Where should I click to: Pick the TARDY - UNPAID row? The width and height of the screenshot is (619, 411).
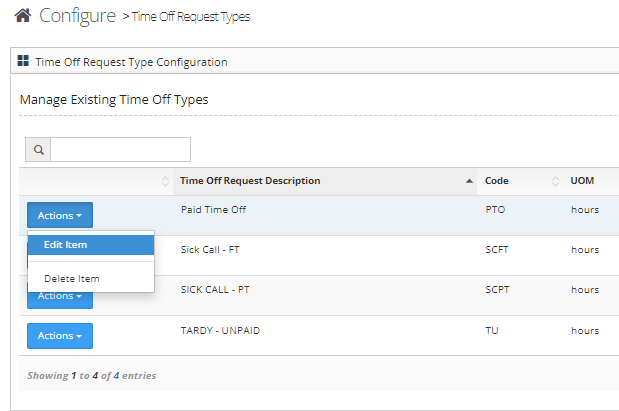222,330
